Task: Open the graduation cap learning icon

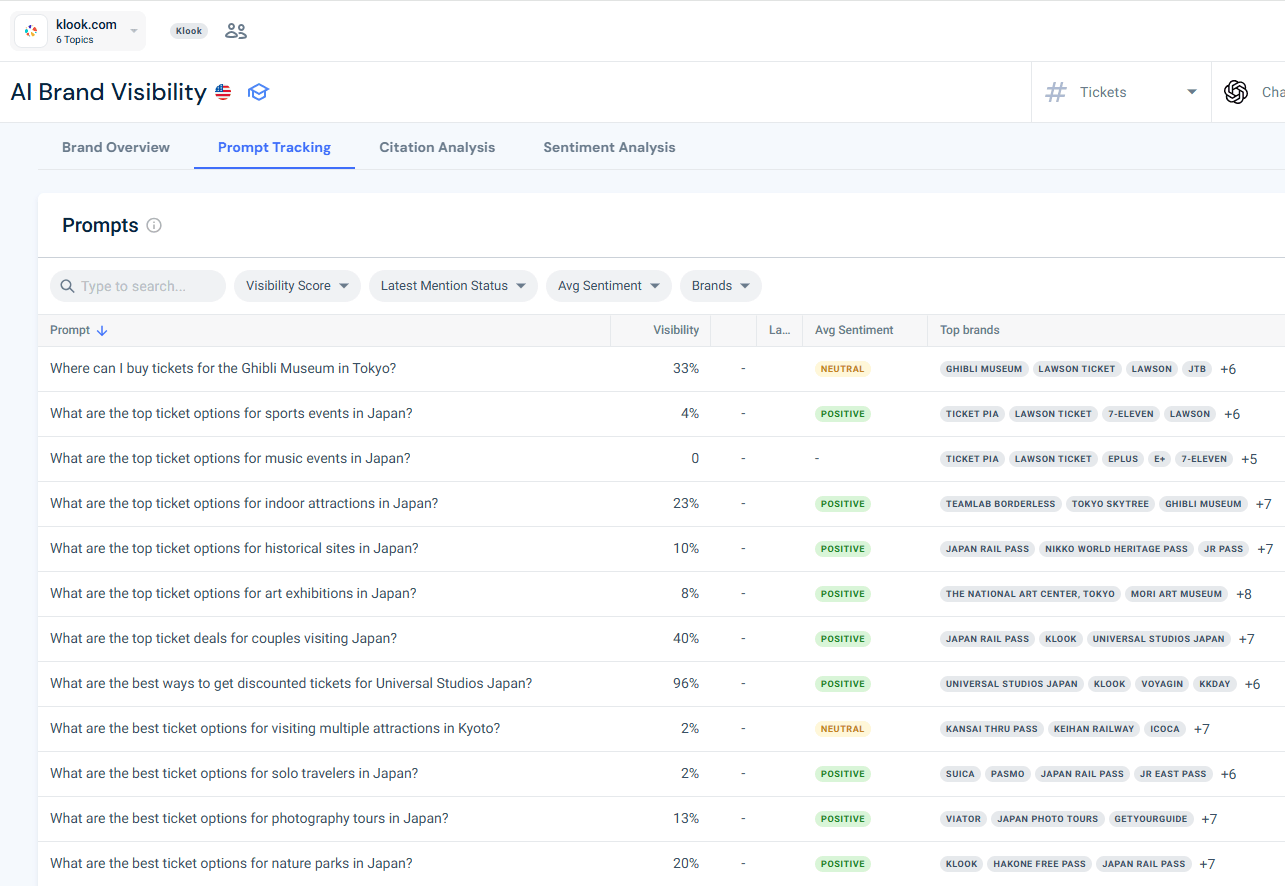Action: click(259, 92)
